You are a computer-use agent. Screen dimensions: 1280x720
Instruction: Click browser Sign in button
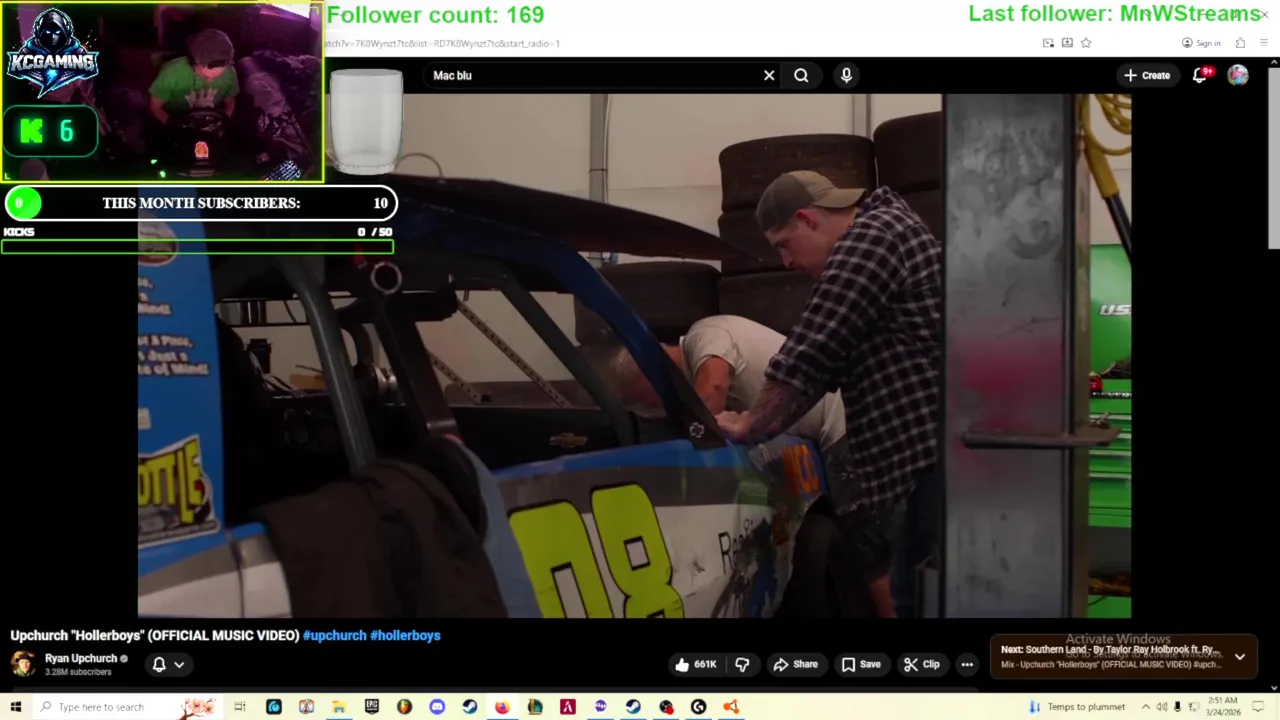coord(1201,43)
